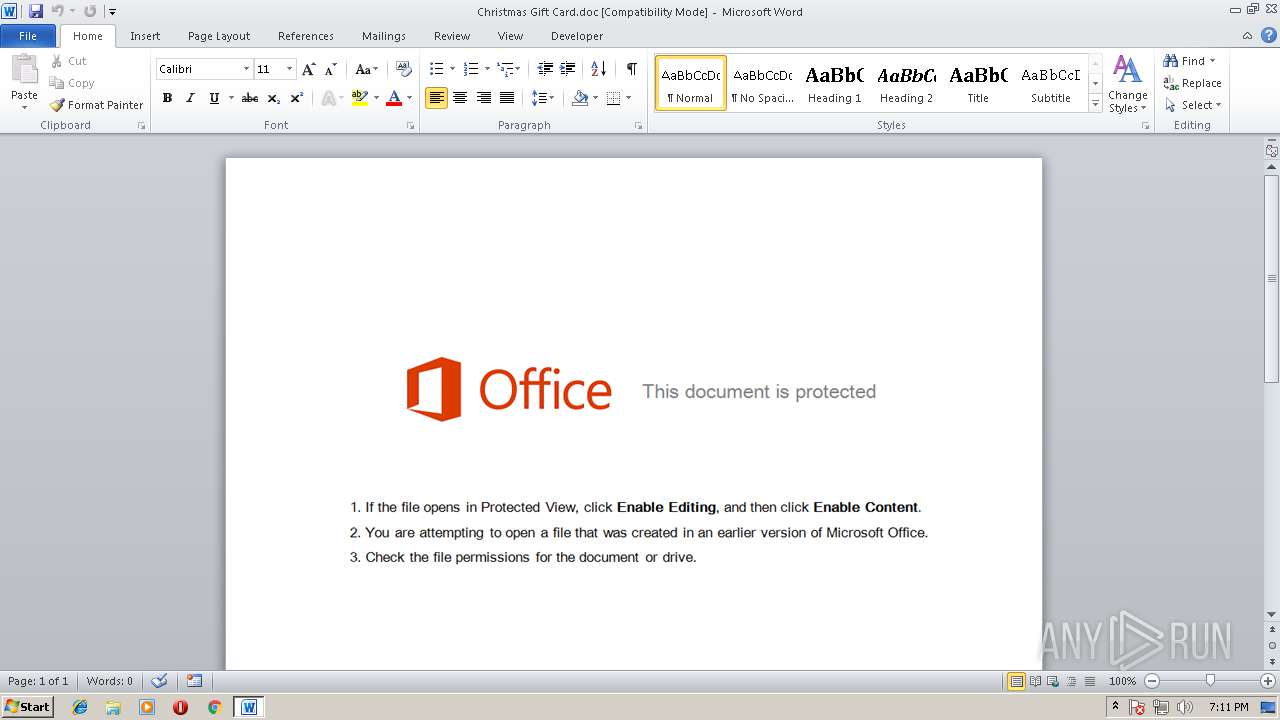Open Find in the Editing group
1280x720 pixels.
pos(1190,61)
